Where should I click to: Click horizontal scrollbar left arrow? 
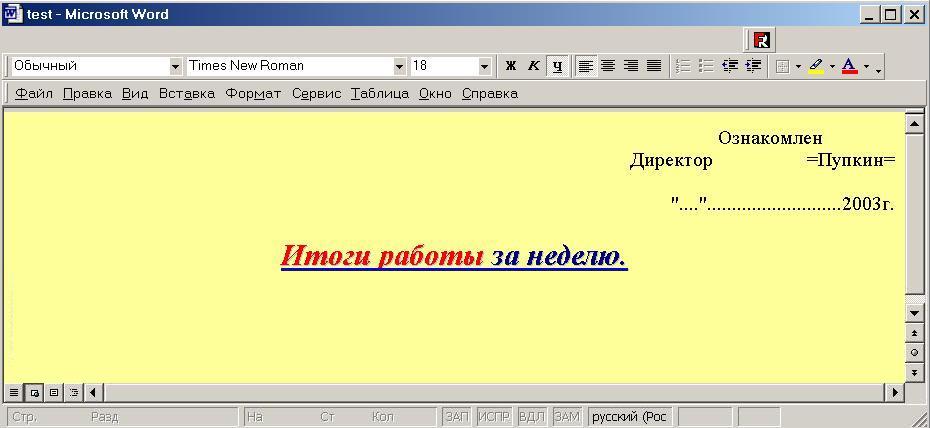[93, 392]
